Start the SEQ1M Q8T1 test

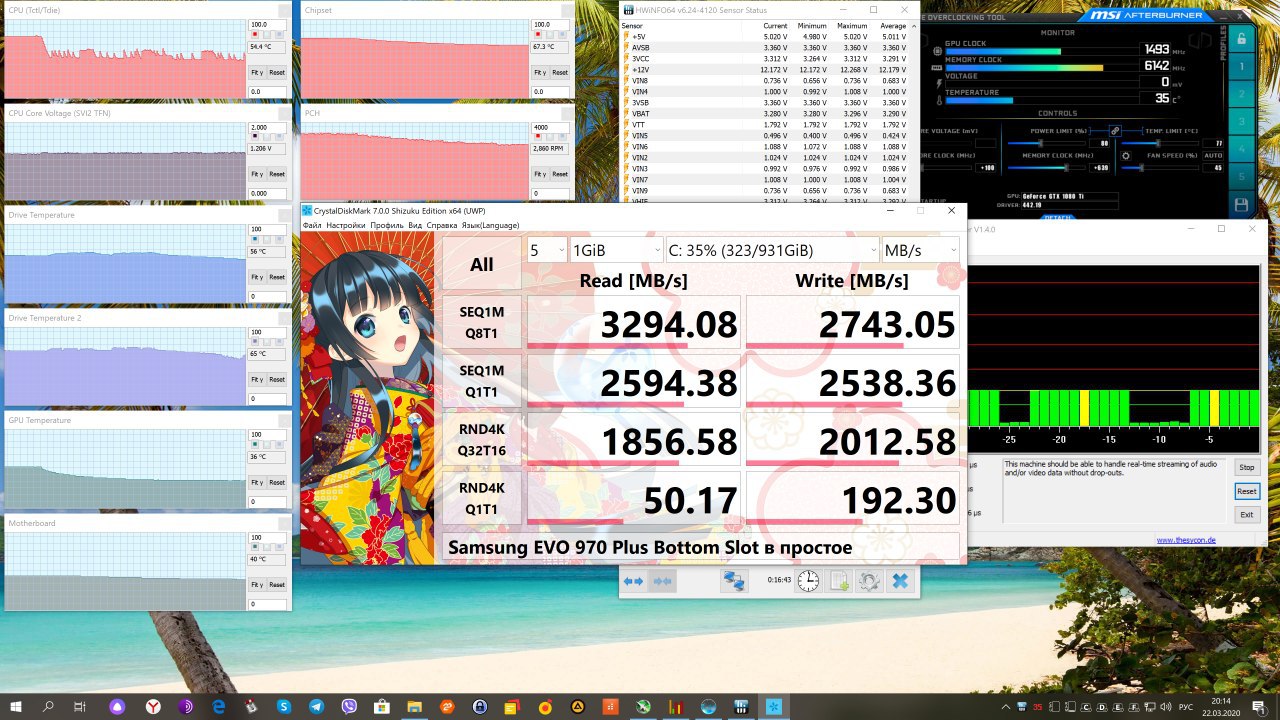(482, 322)
